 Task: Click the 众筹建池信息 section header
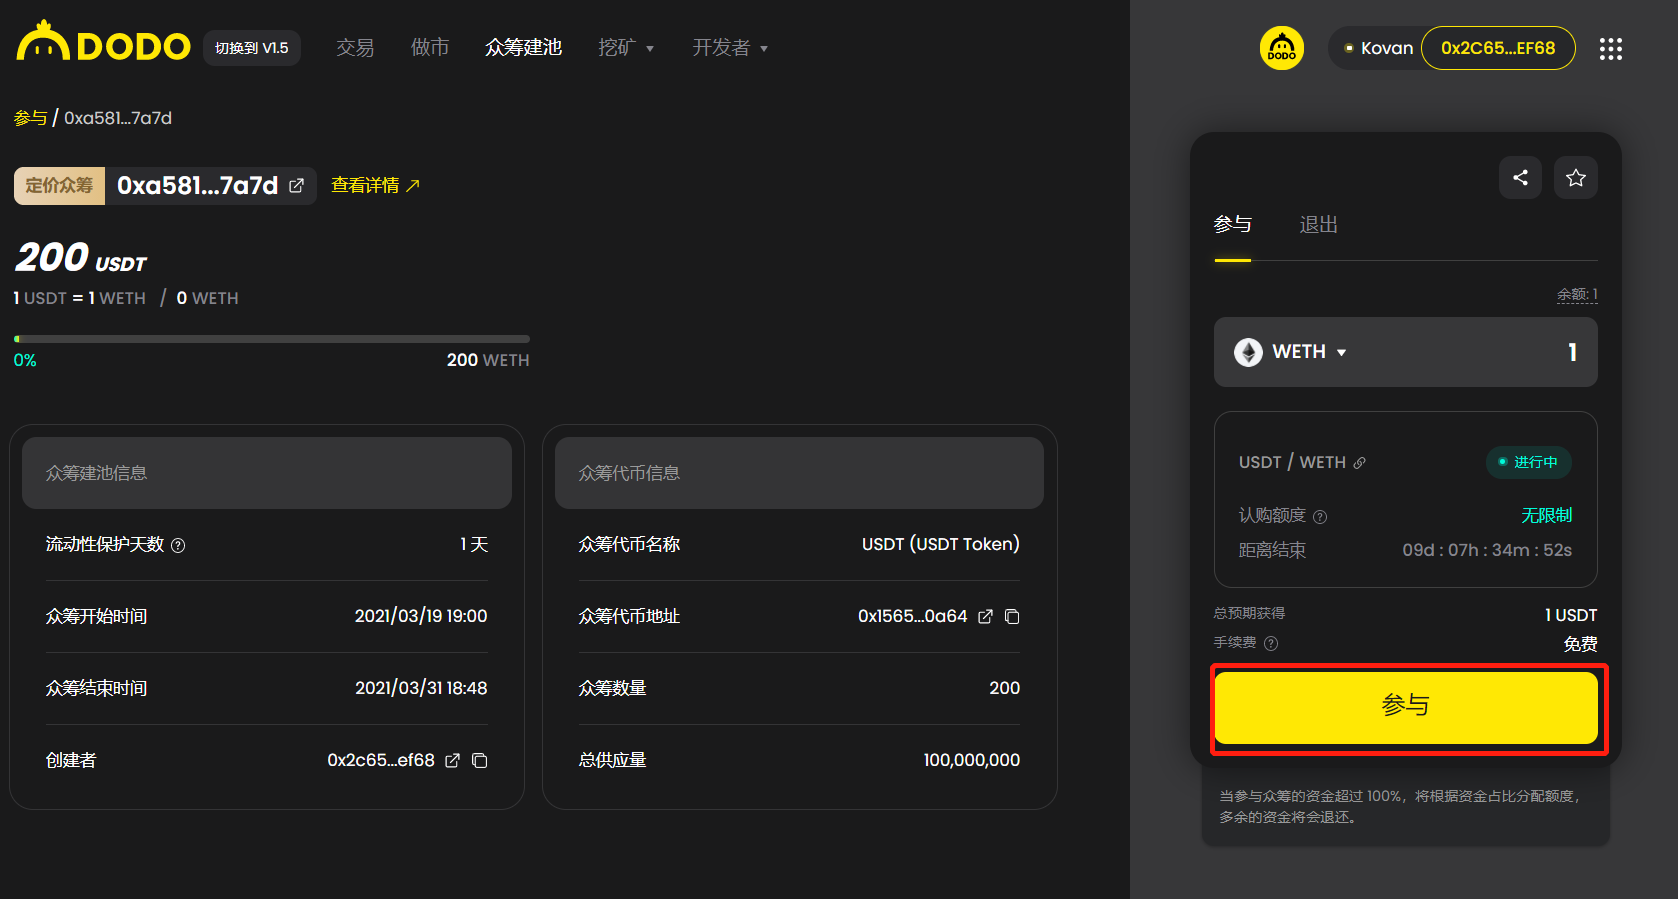[267, 473]
